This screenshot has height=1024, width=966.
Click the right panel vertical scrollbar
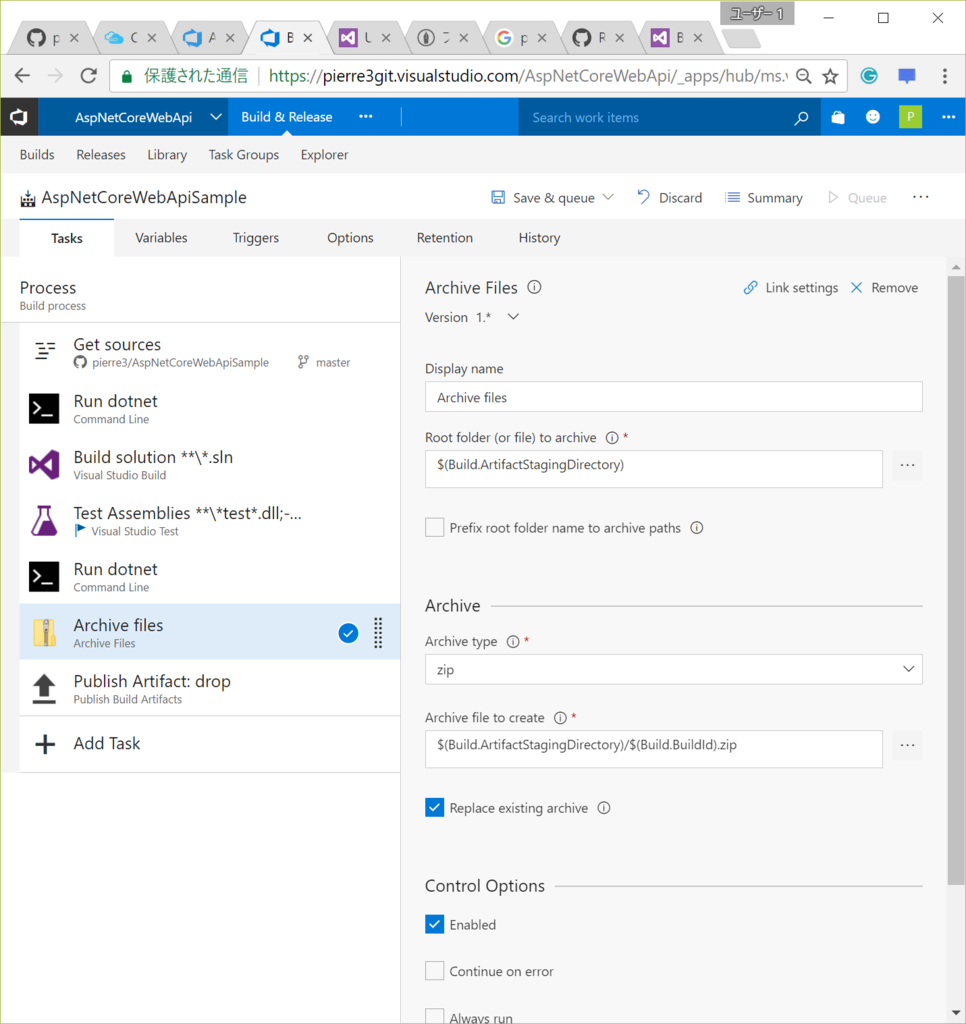[956, 580]
